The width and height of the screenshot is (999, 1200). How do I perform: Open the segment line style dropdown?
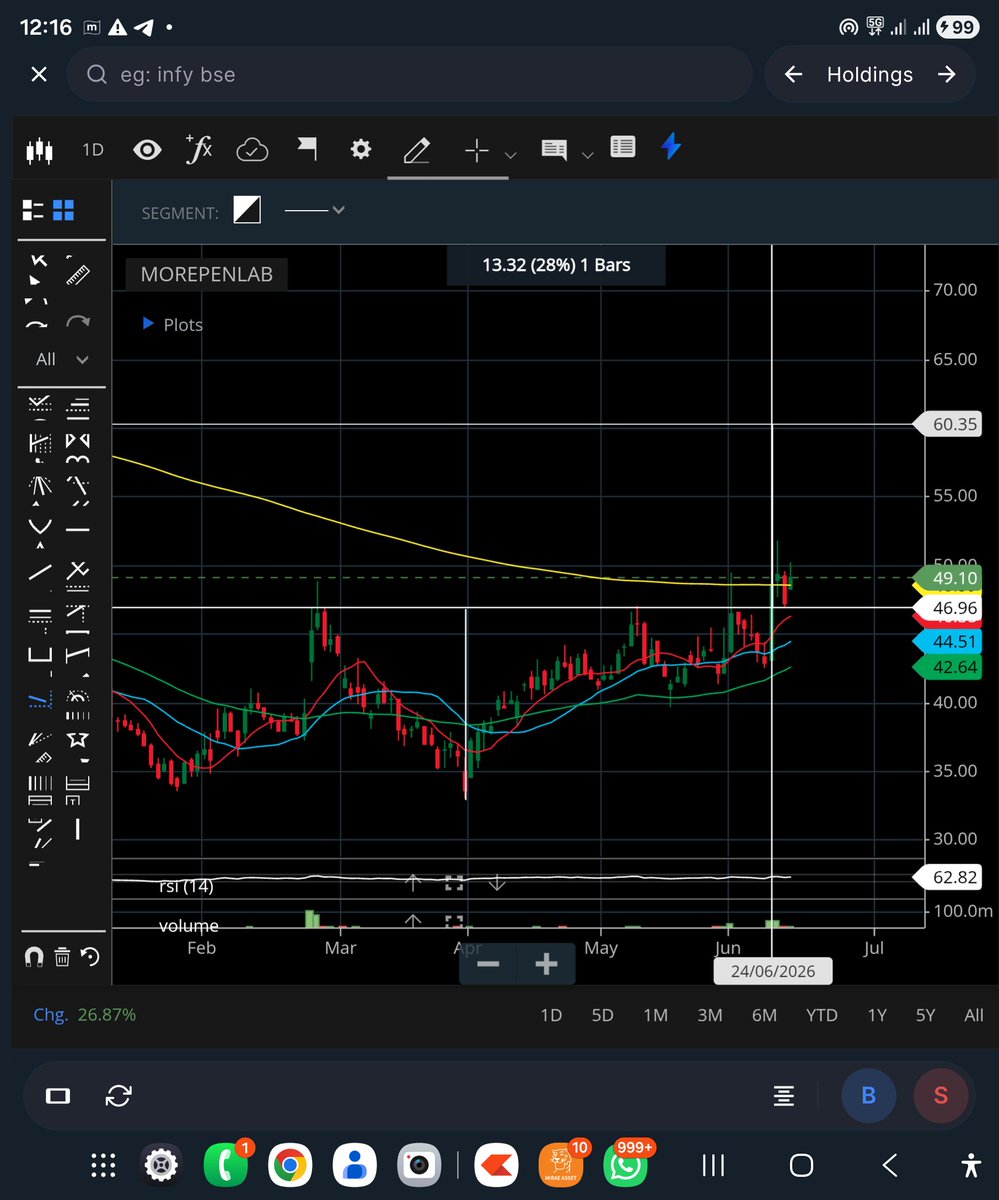point(314,210)
